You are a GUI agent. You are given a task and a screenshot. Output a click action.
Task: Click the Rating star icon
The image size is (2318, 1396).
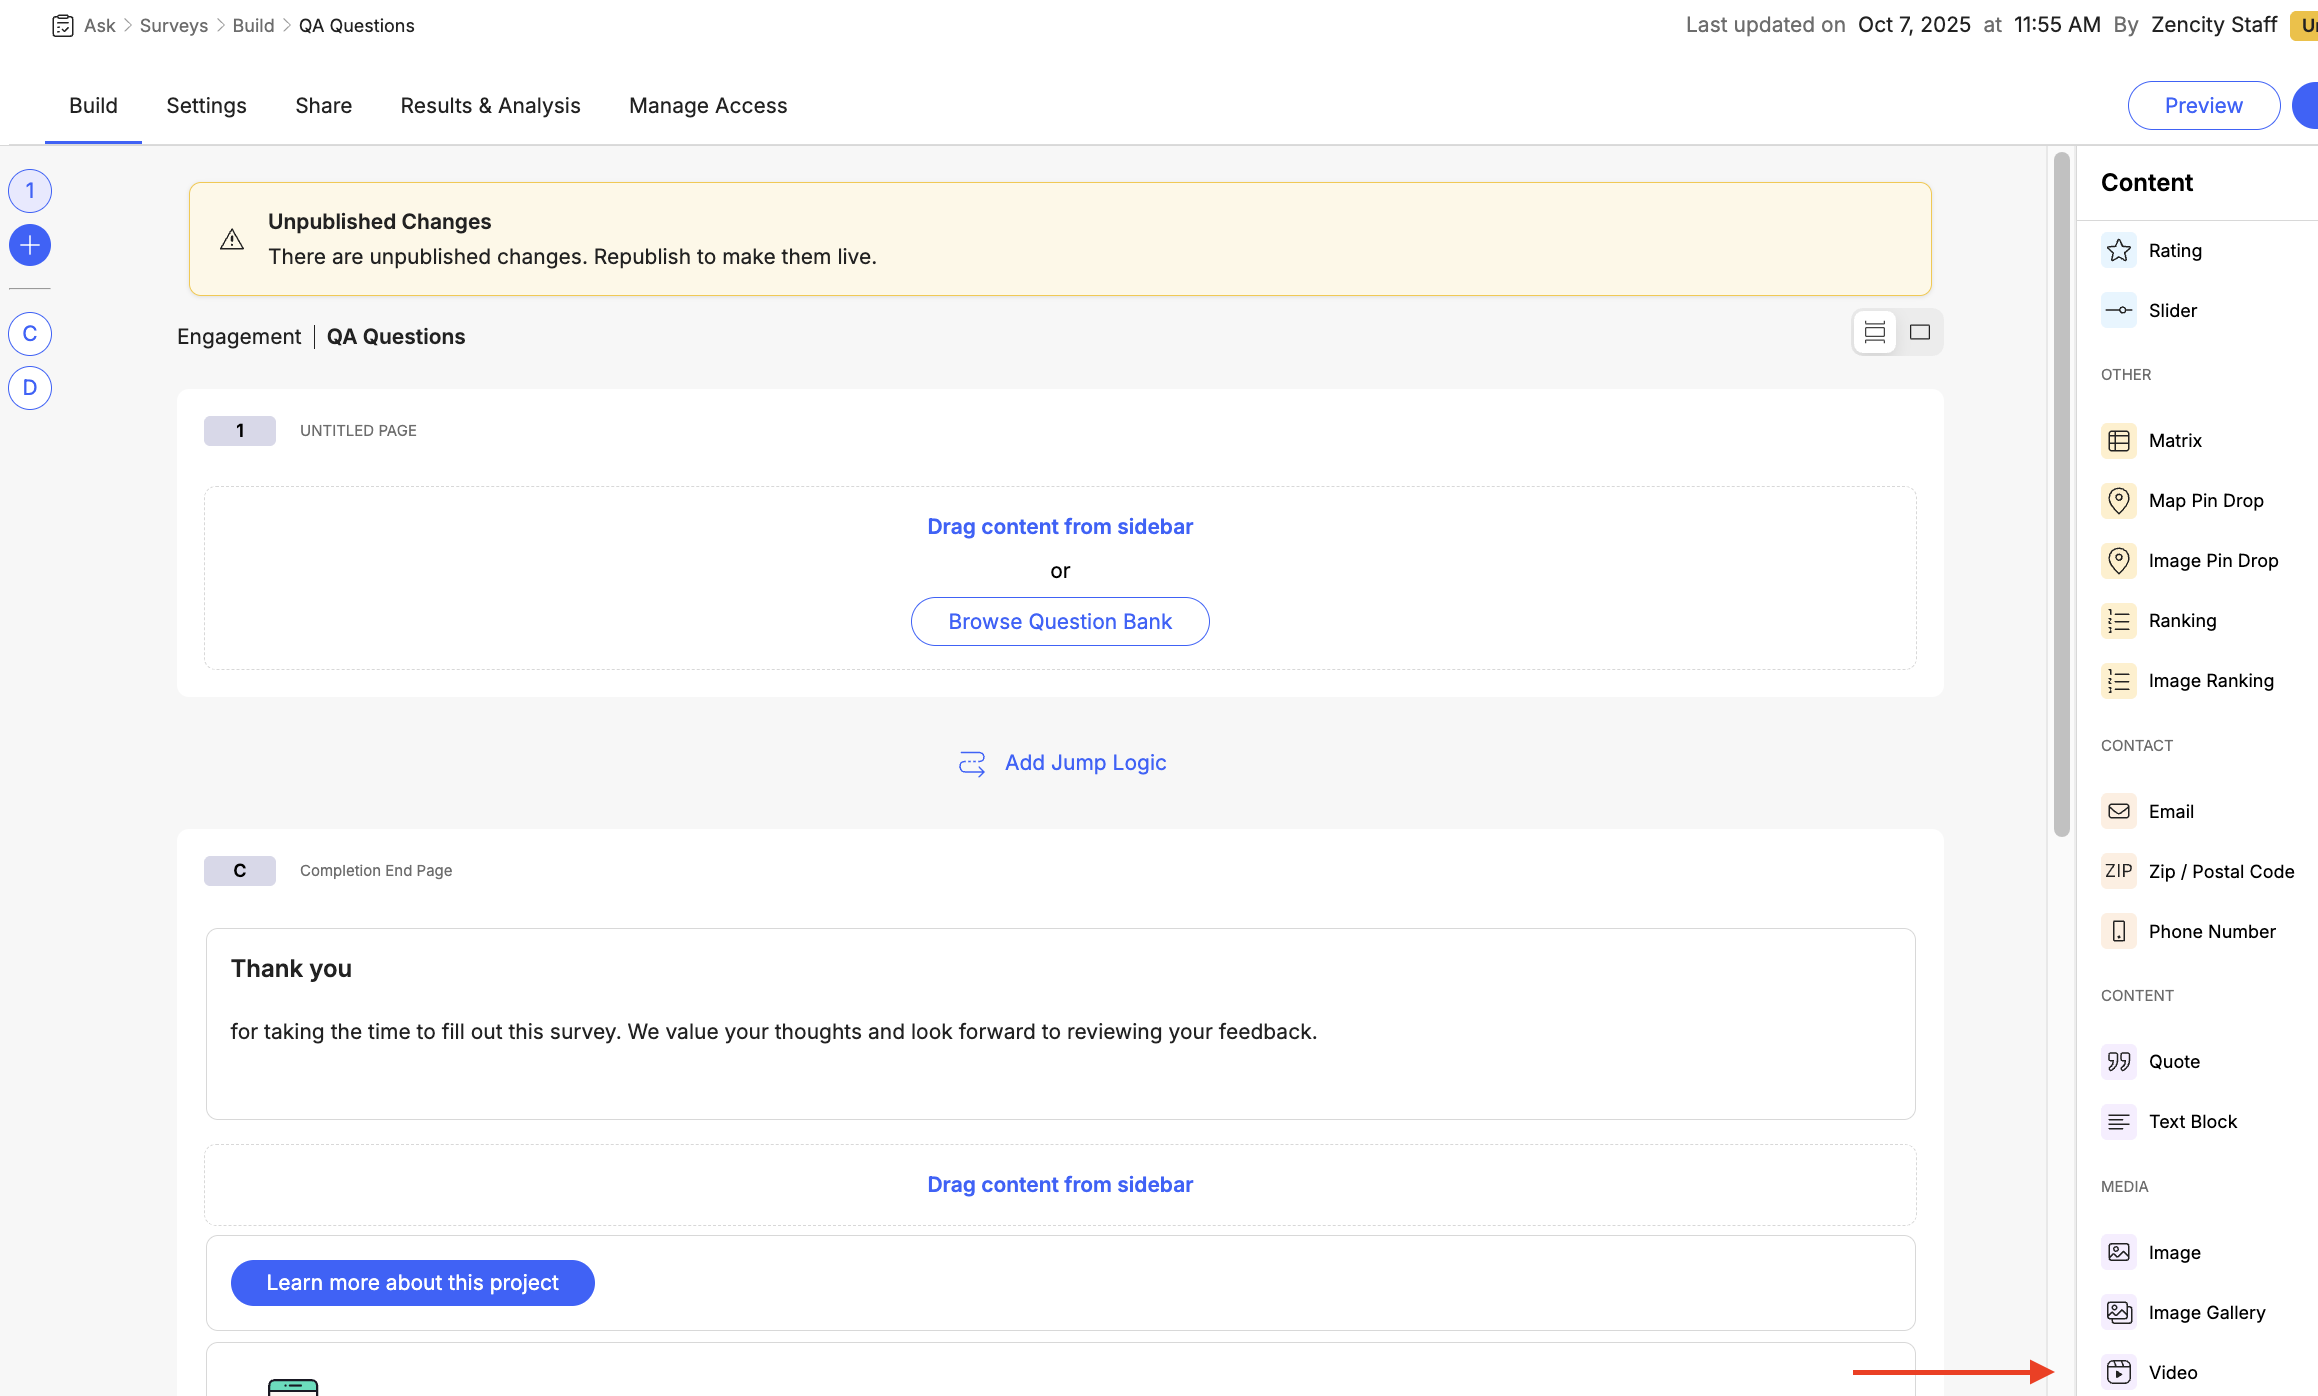[2118, 250]
